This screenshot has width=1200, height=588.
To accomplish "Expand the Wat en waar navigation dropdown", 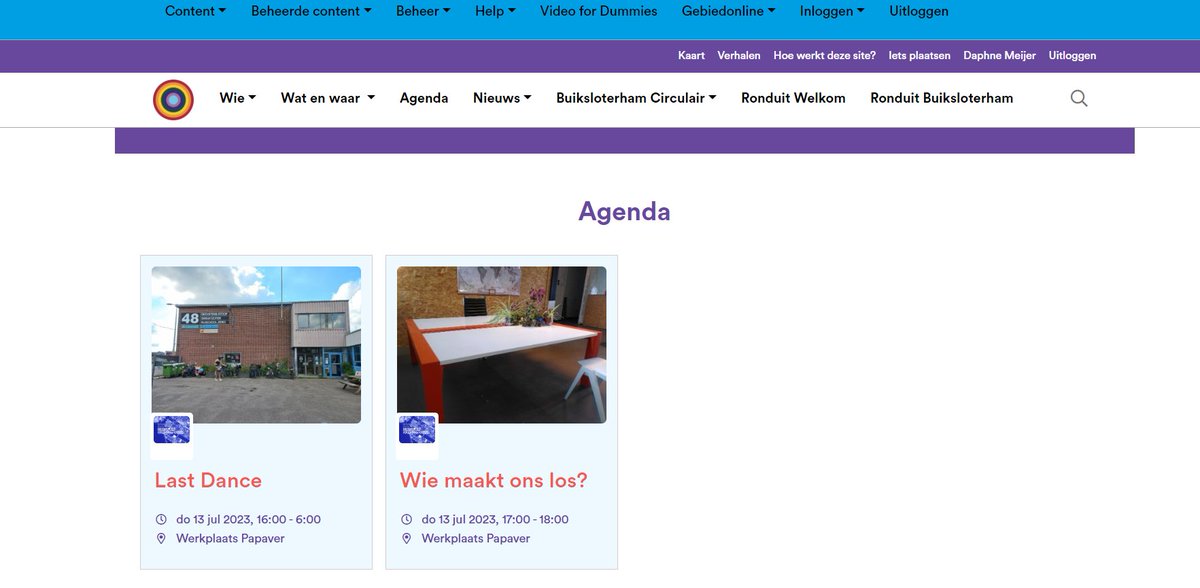I will point(327,98).
